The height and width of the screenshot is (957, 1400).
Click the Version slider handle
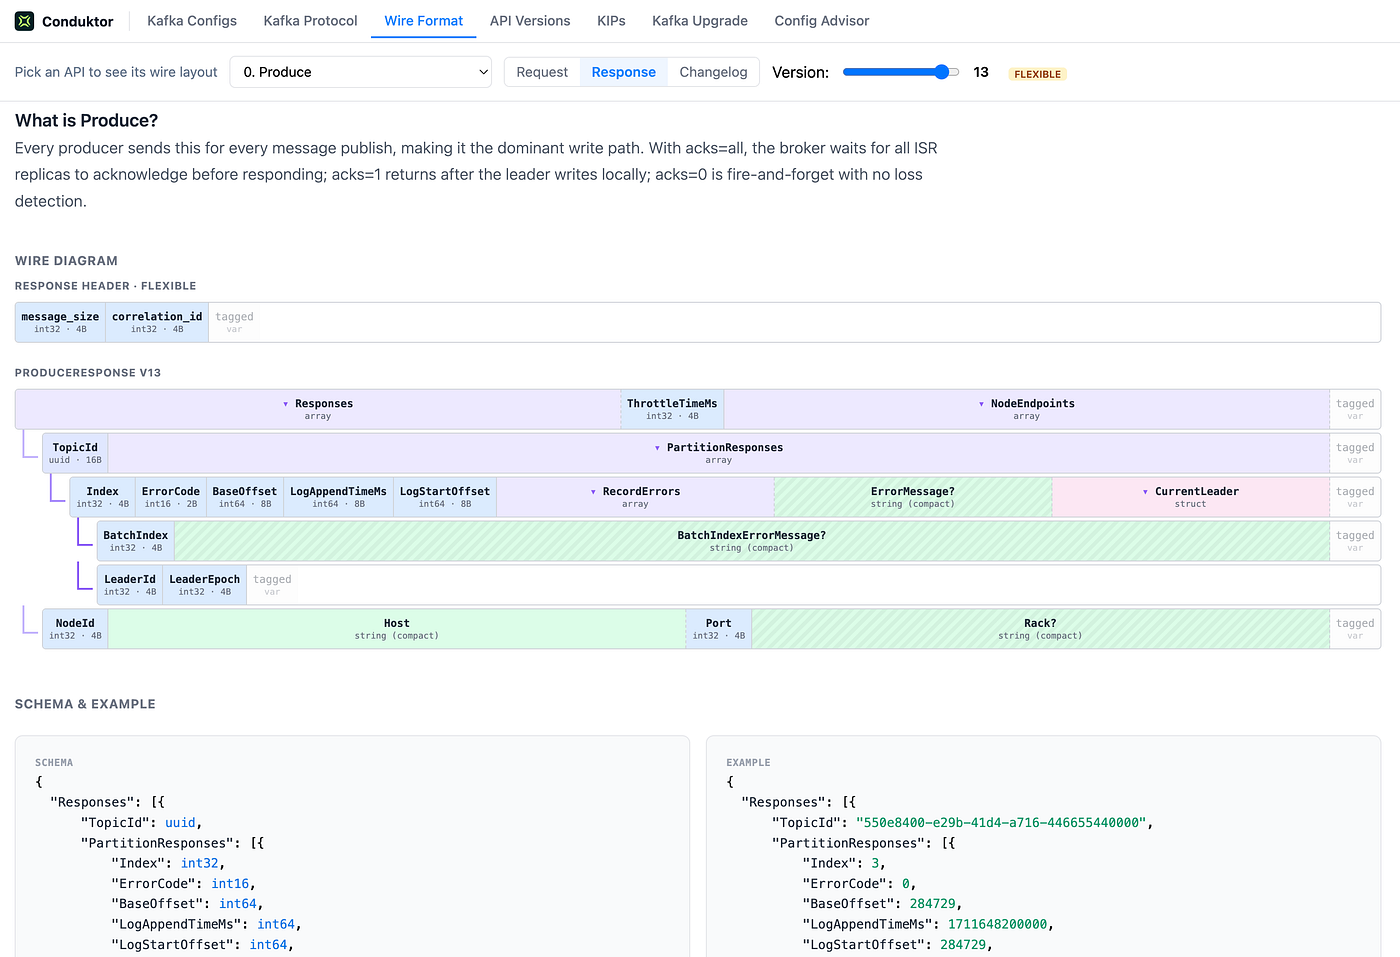(941, 72)
